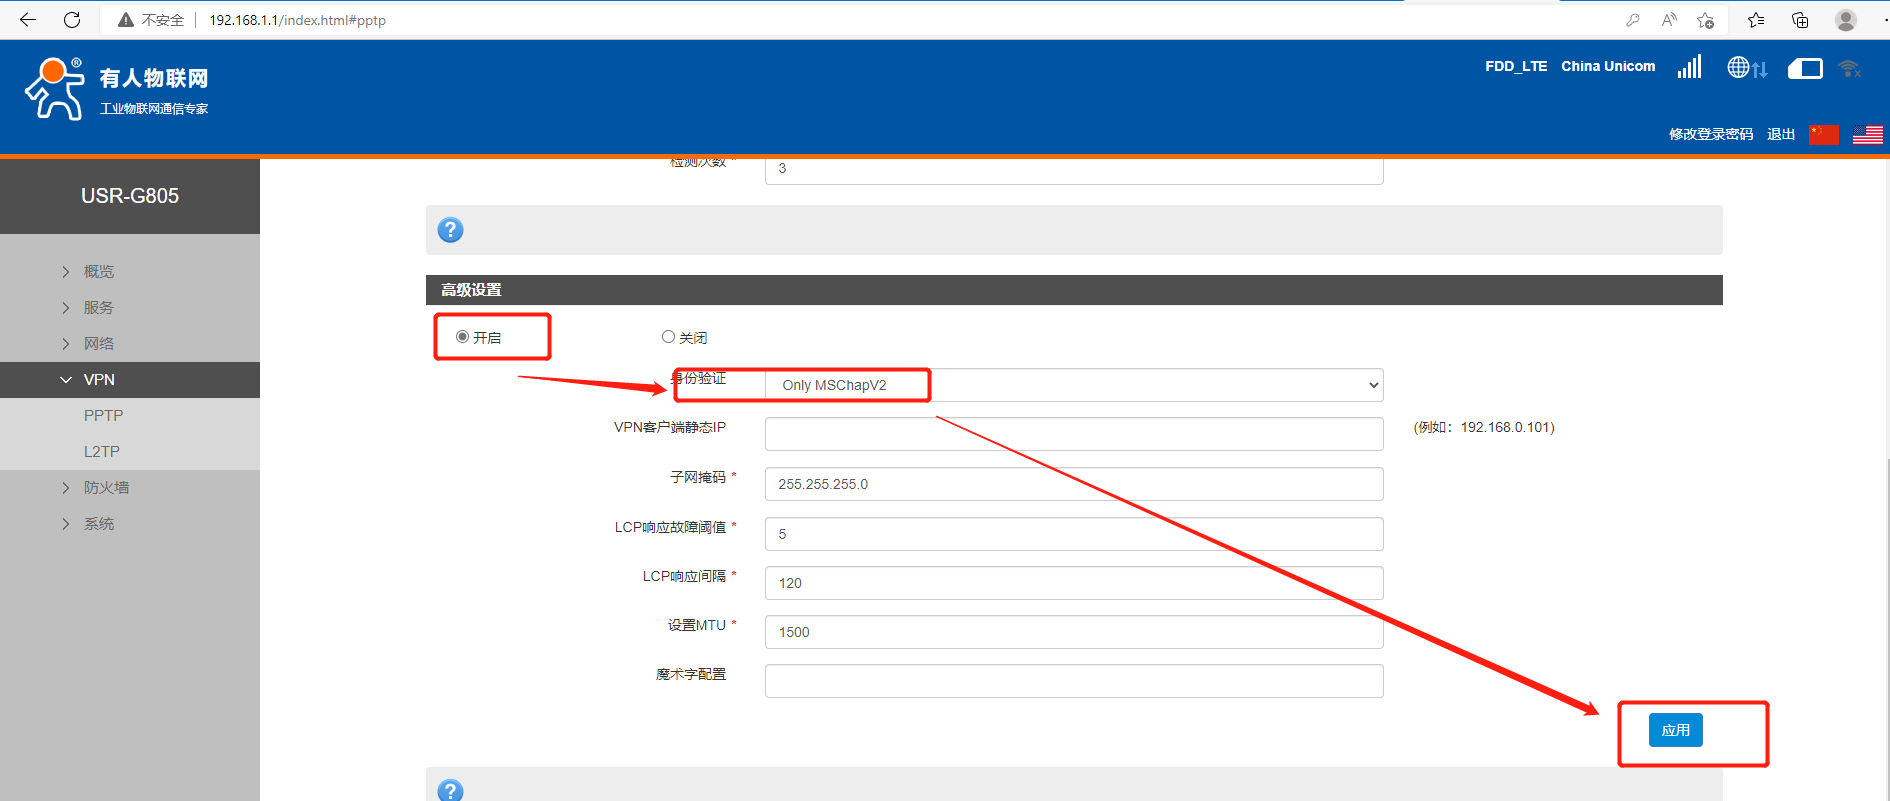Open the browser profile avatar icon
1890x801 pixels.
(x=1845, y=20)
